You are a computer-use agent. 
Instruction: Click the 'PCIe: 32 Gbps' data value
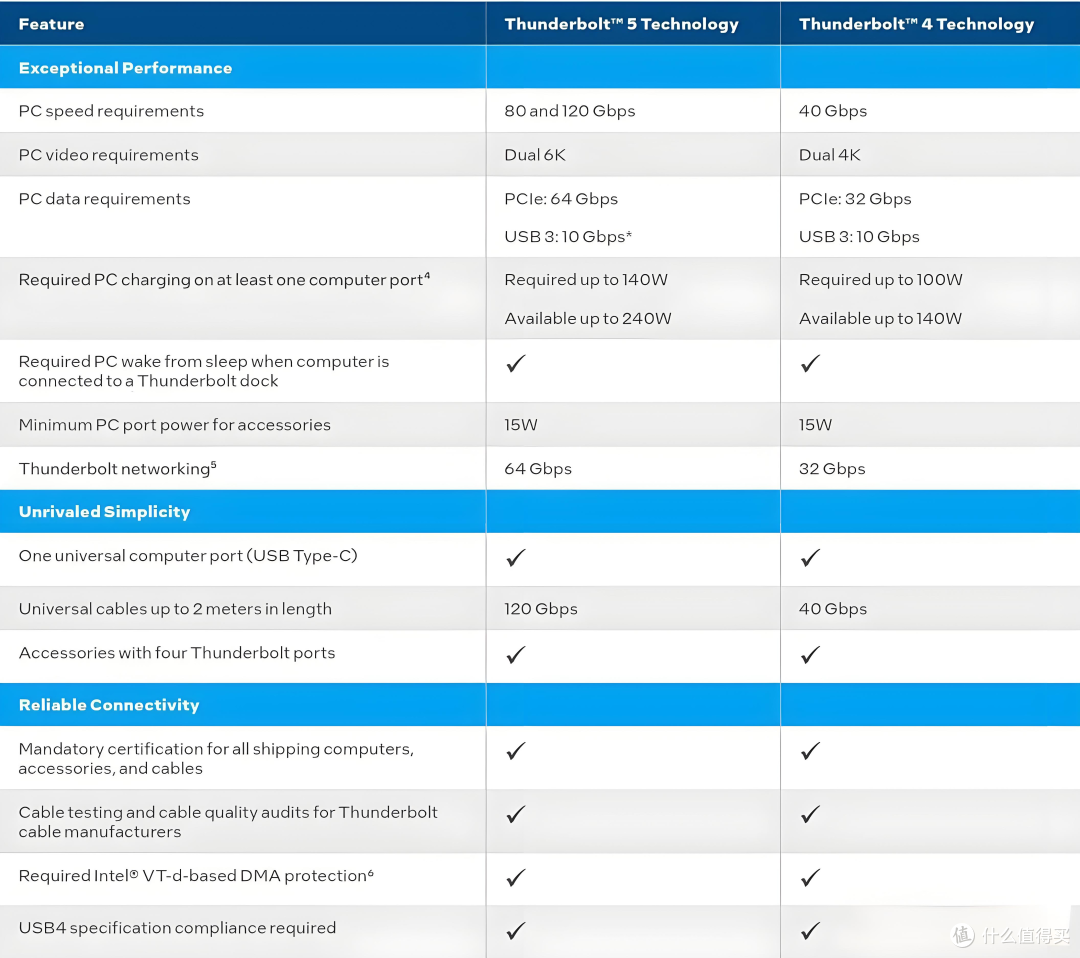855,199
